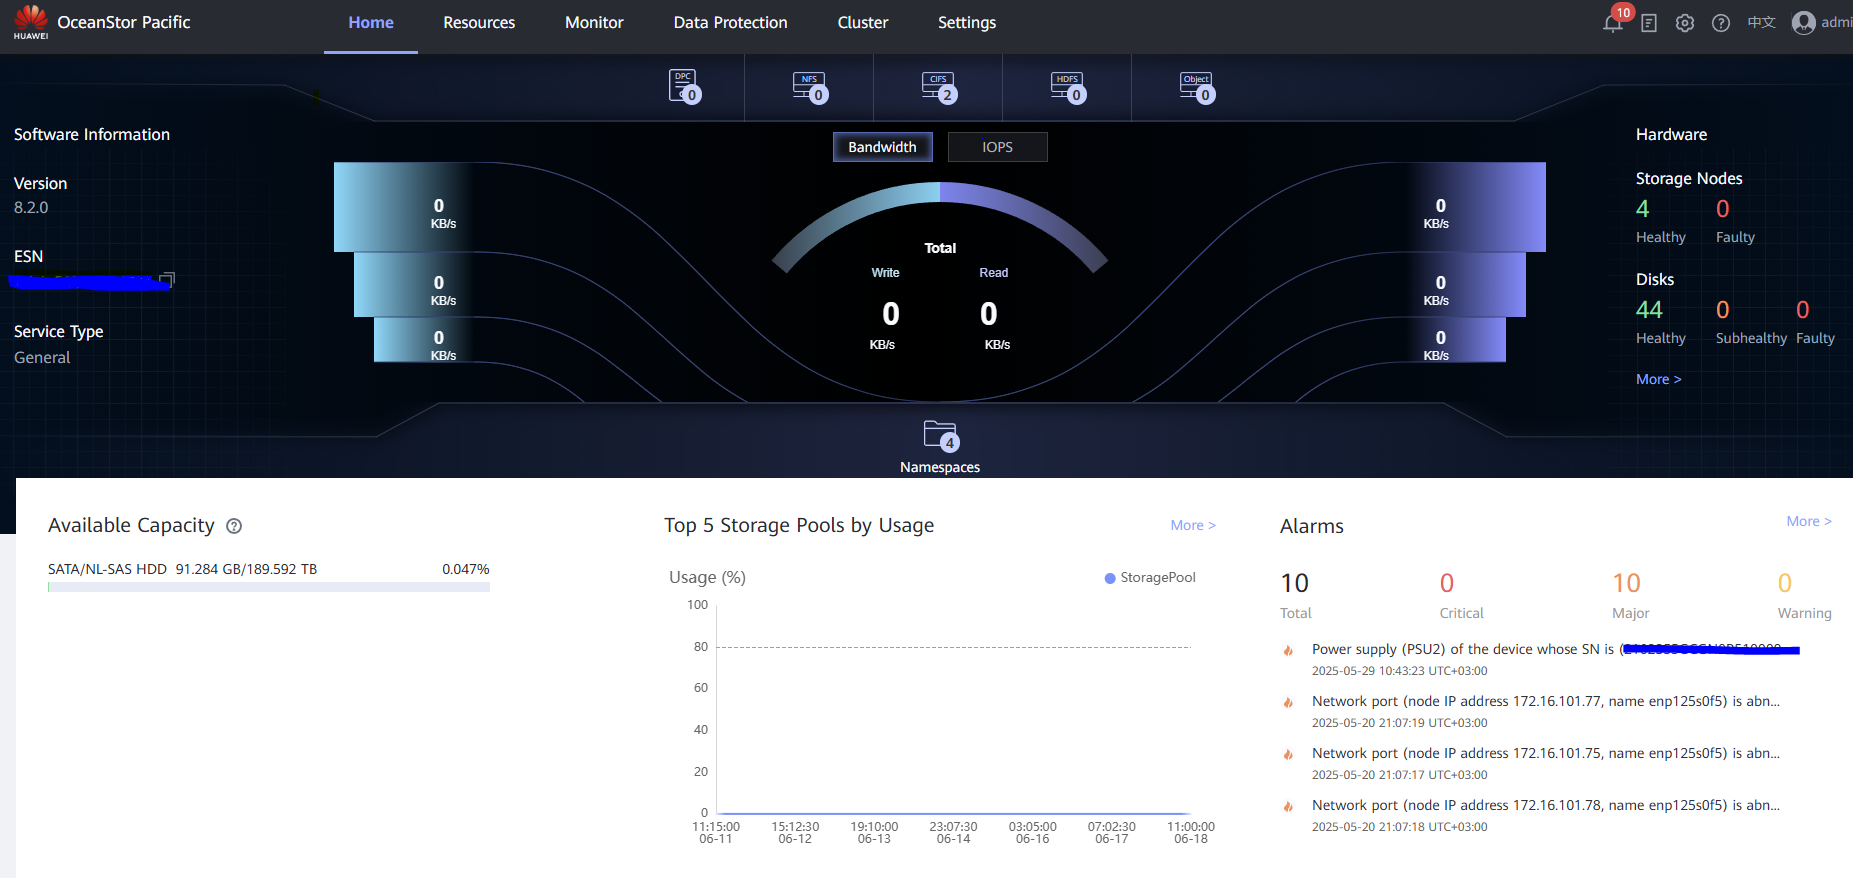Click the Namespaces label
Screen dimensions: 1853x878
940,467
